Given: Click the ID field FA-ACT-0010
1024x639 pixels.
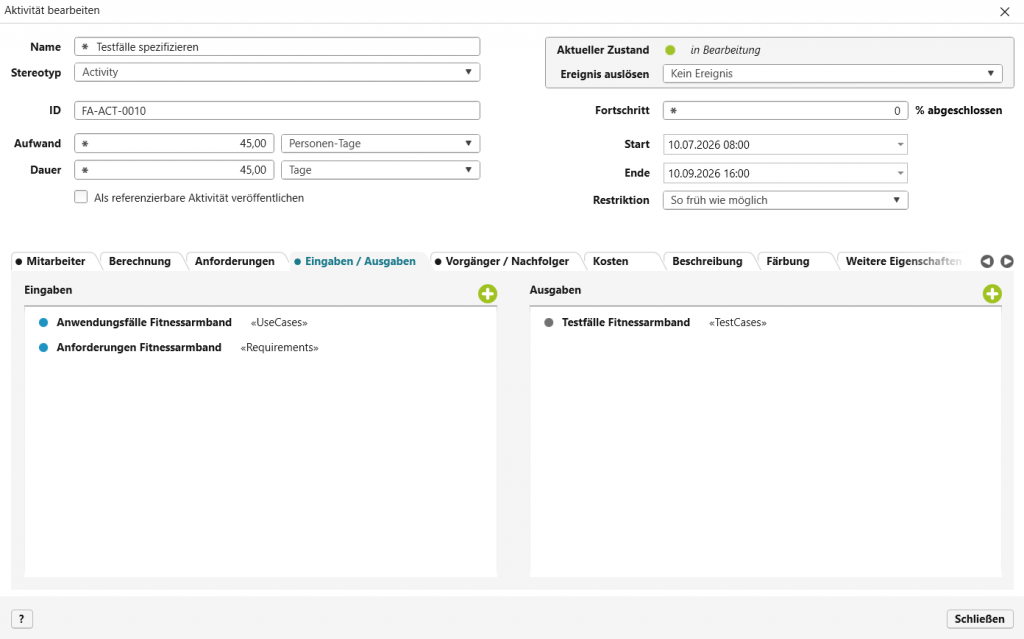Looking at the screenshot, I should click(x=277, y=110).
